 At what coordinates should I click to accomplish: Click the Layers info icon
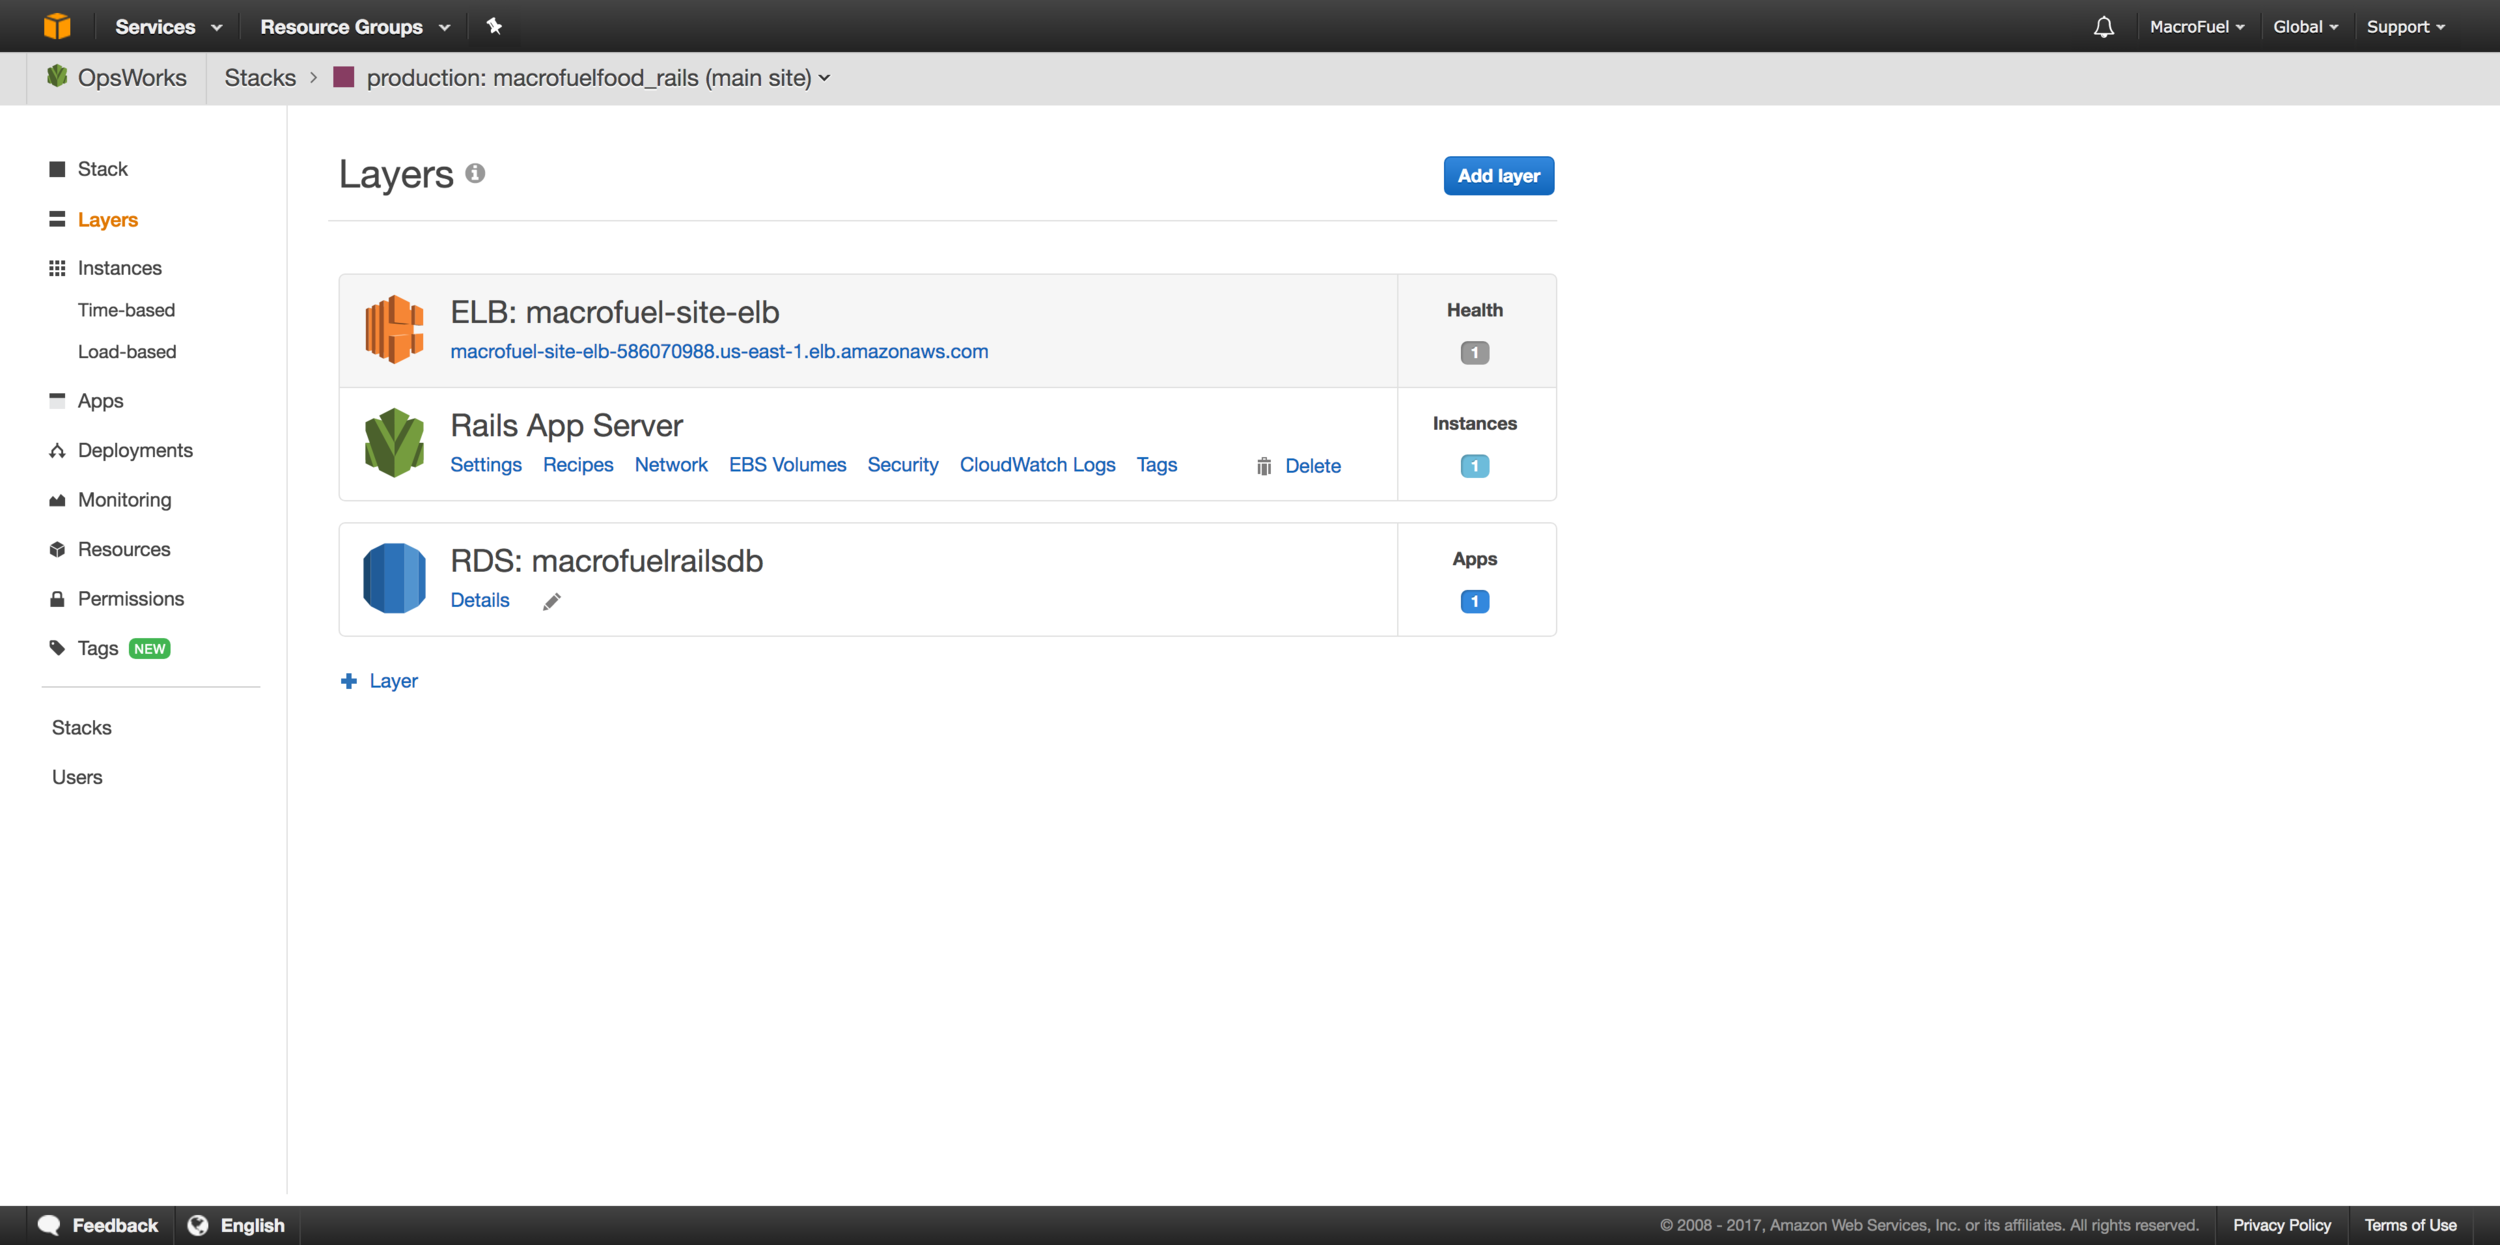coord(475,174)
